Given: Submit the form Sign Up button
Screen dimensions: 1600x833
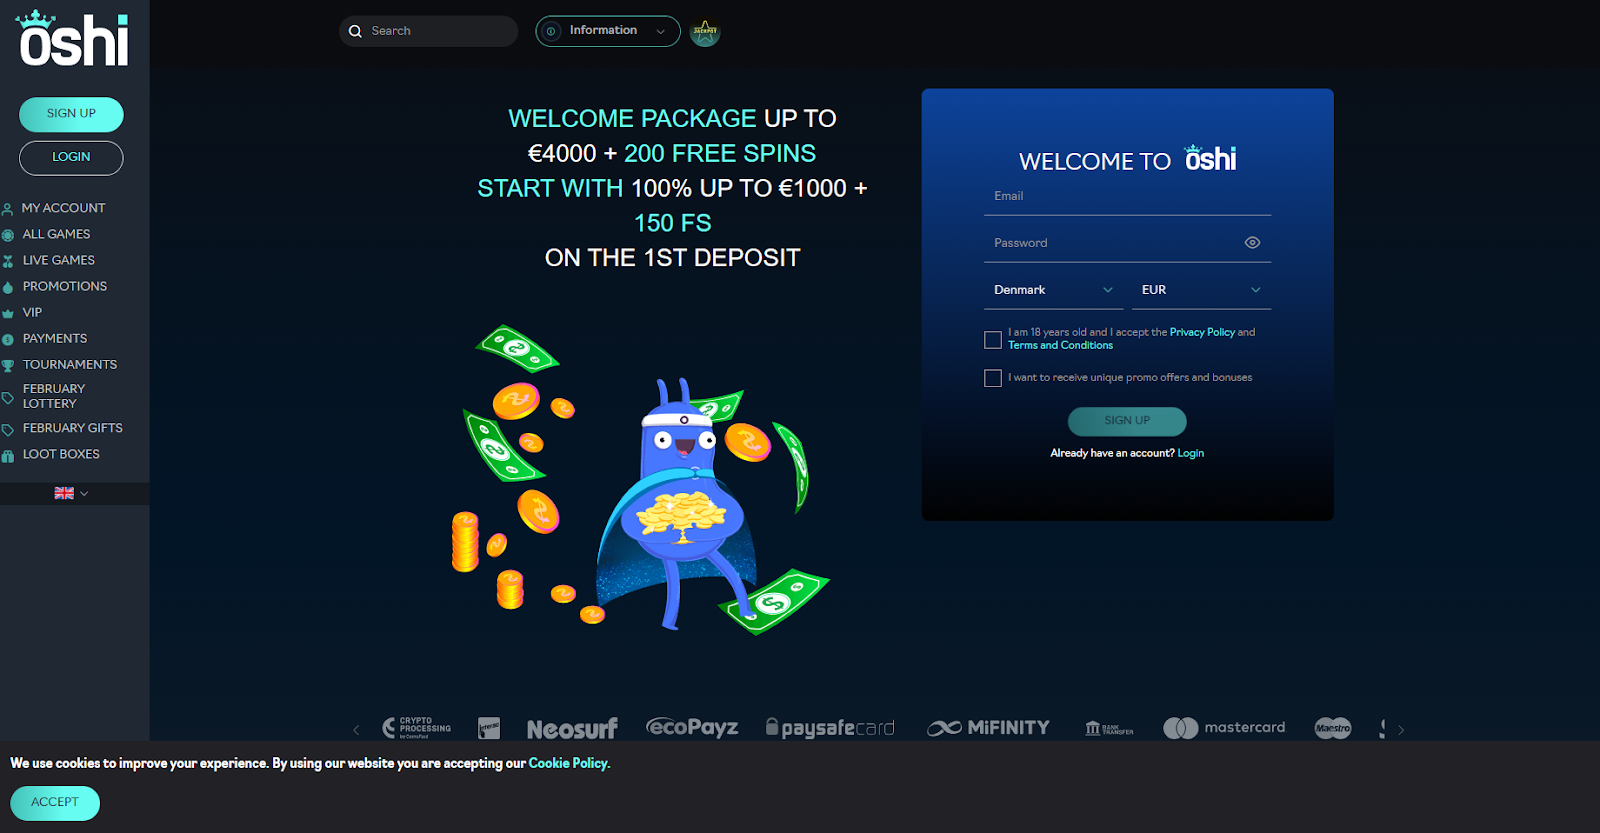Looking at the screenshot, I should pyautogui.click(x=1127, y=421).
